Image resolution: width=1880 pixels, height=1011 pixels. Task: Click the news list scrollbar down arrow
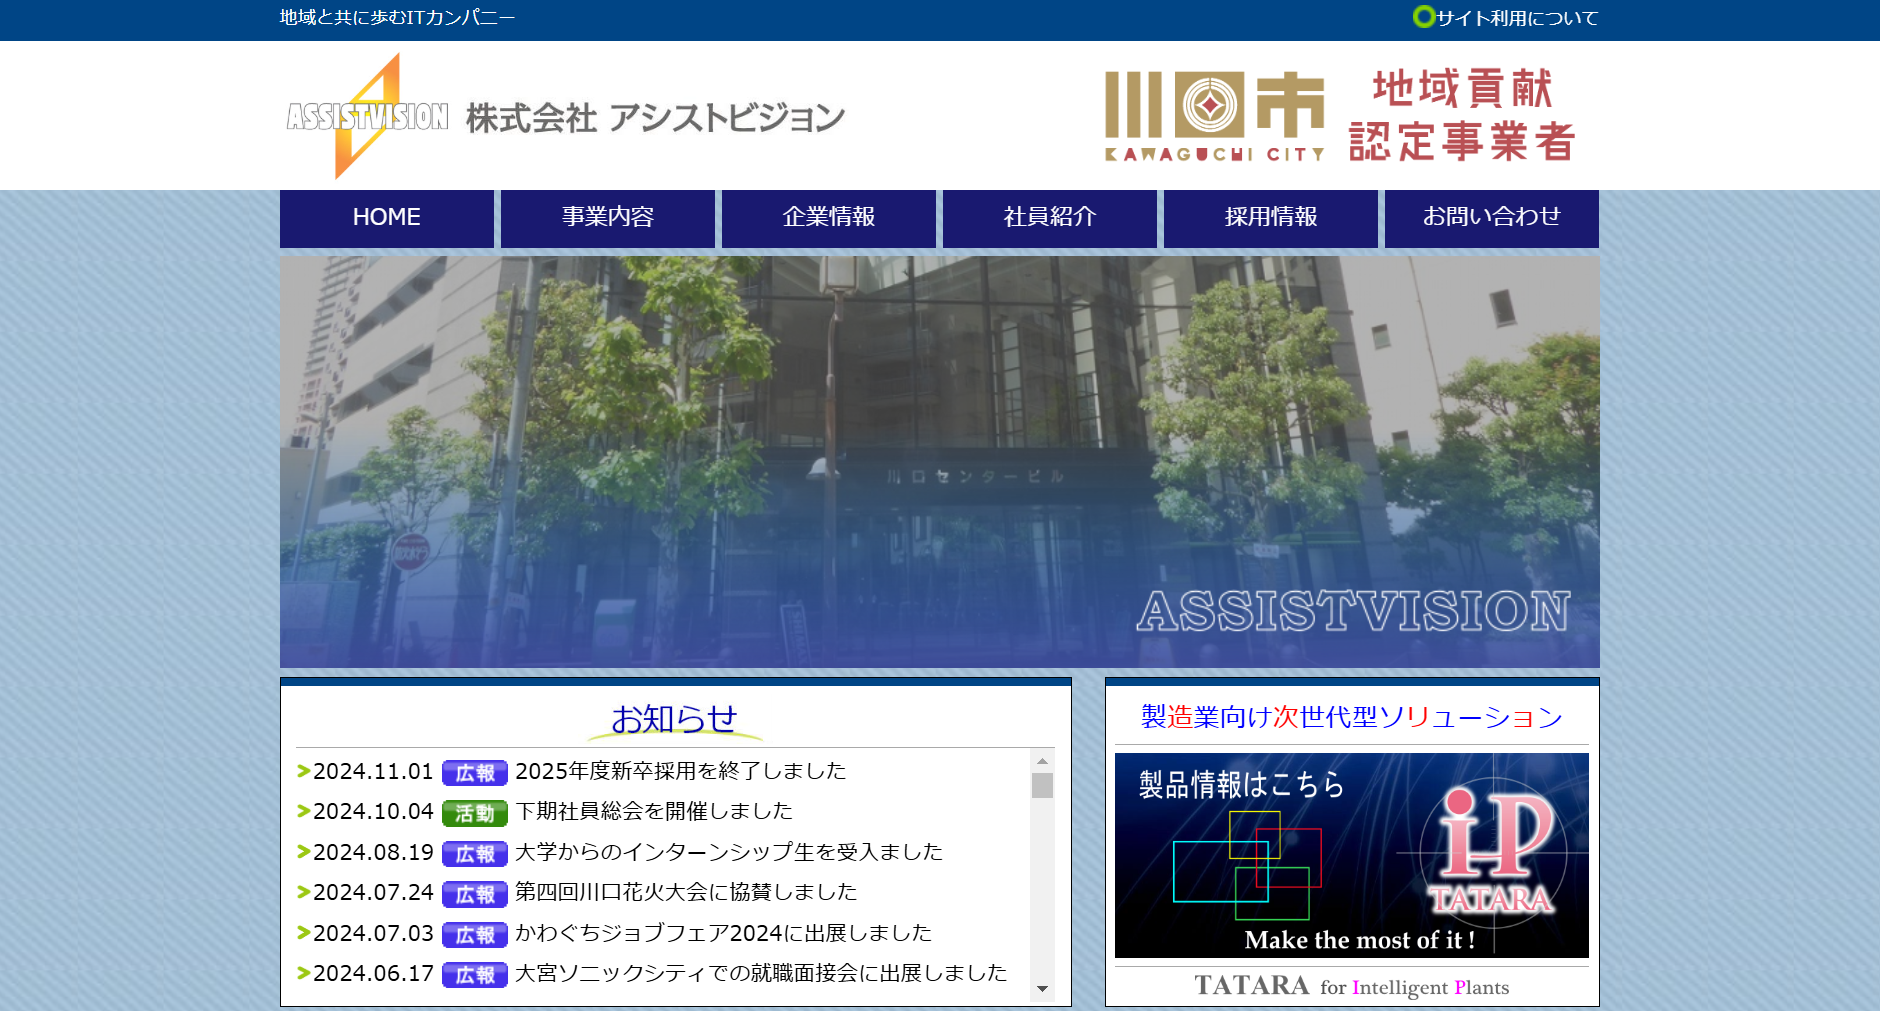pos(1042,989)
